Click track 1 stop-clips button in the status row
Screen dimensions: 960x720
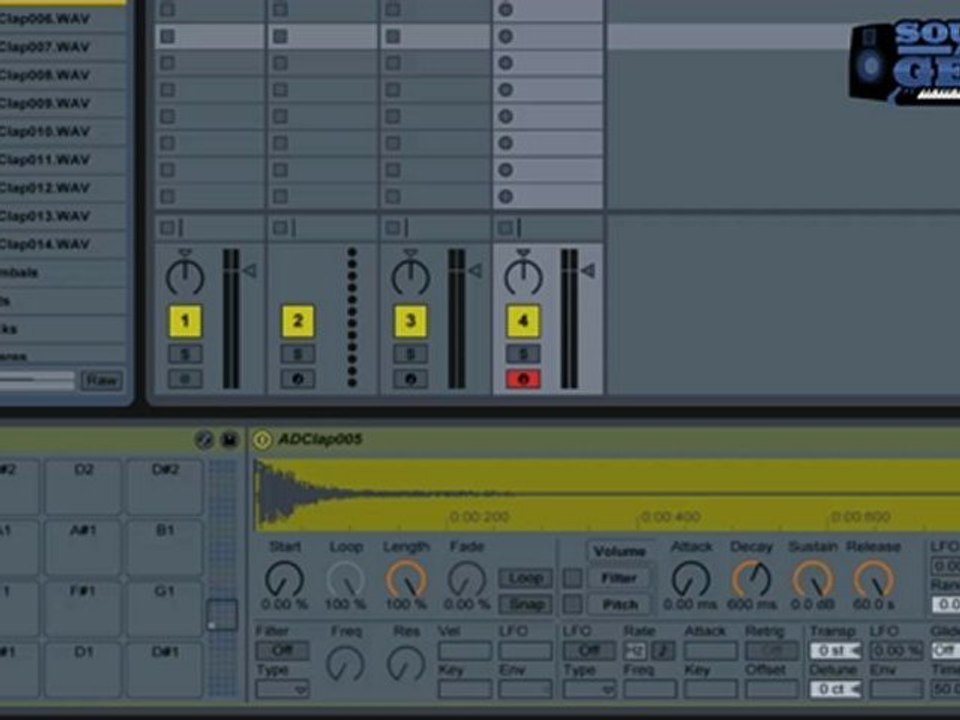click(167, 228)
